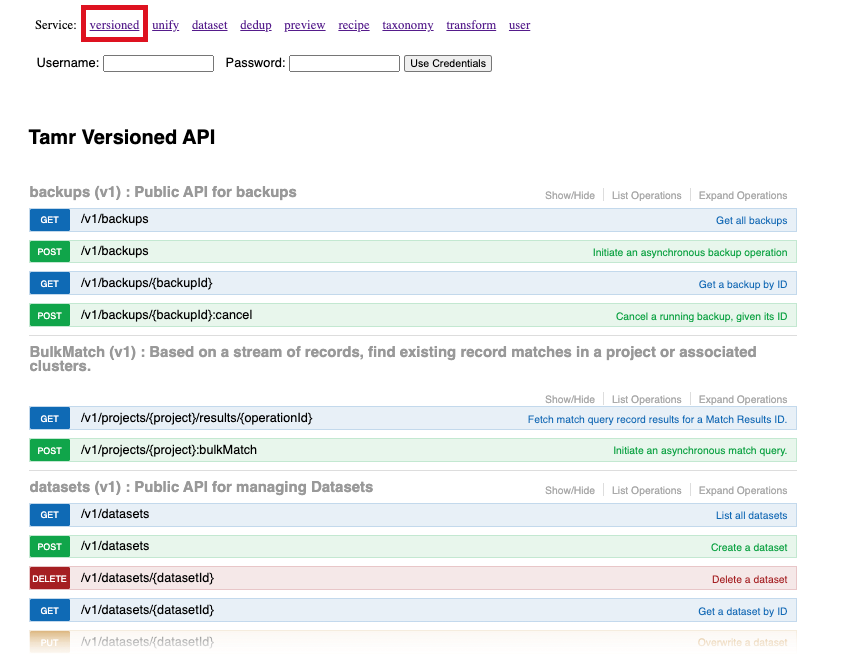
Task: Open the Initiate an asynchronous backup operation link
Action: 690,252
